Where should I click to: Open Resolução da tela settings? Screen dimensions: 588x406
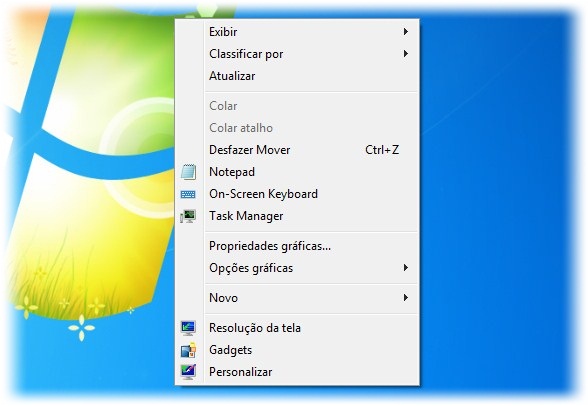(297, 328)
